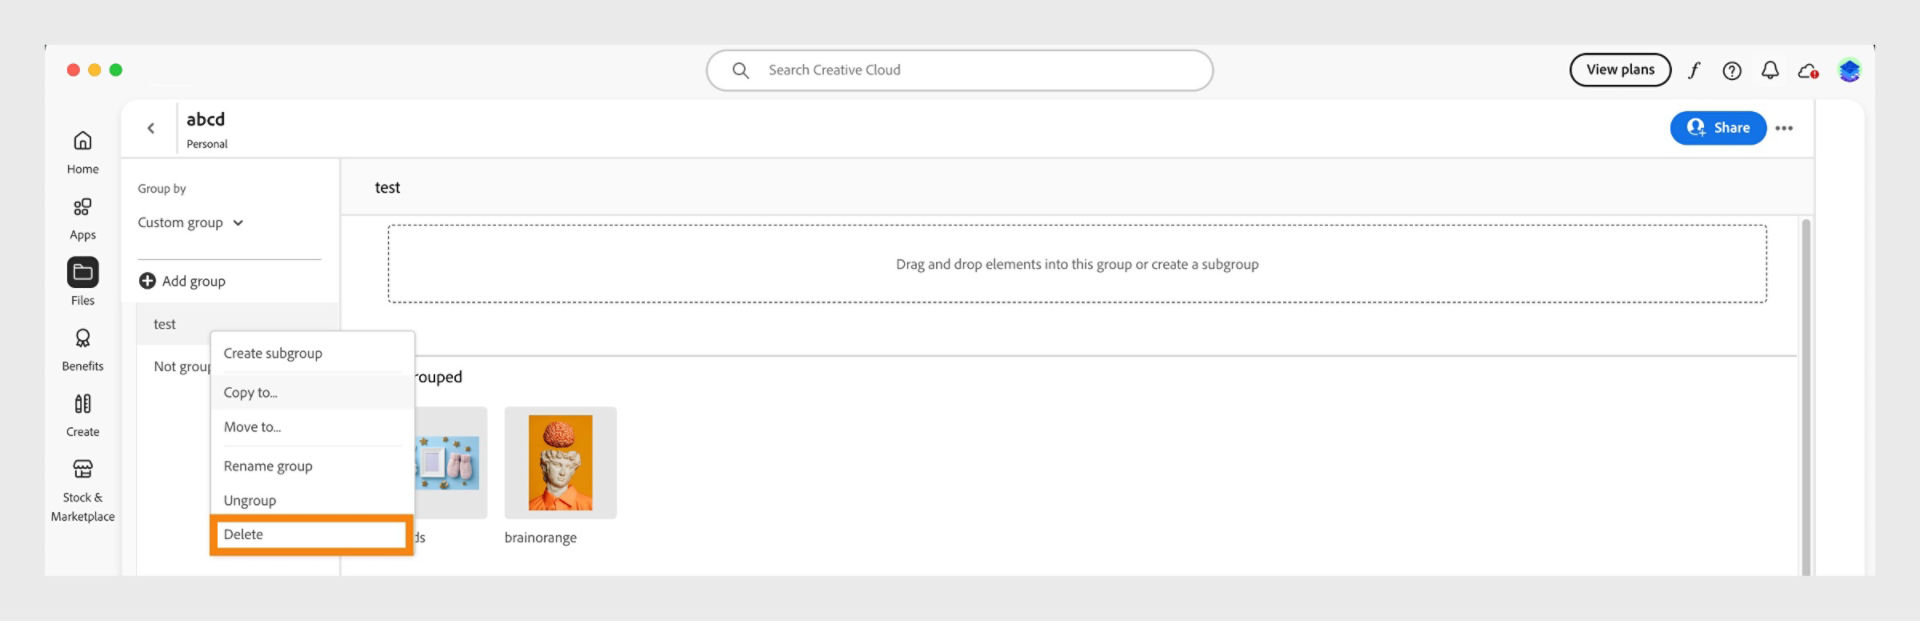Click Add group

pyautogui.click(x=182, y=281)
